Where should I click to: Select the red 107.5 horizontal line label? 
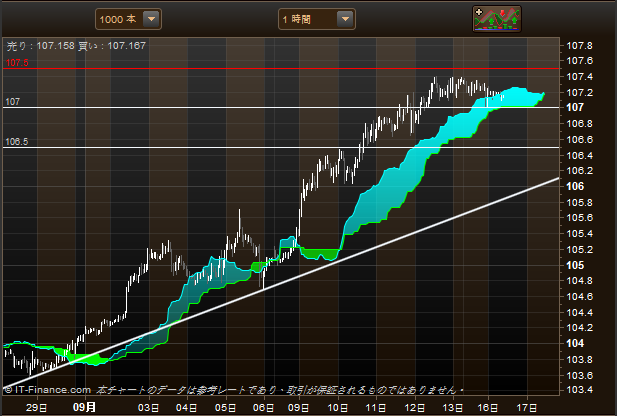point(17,63)
